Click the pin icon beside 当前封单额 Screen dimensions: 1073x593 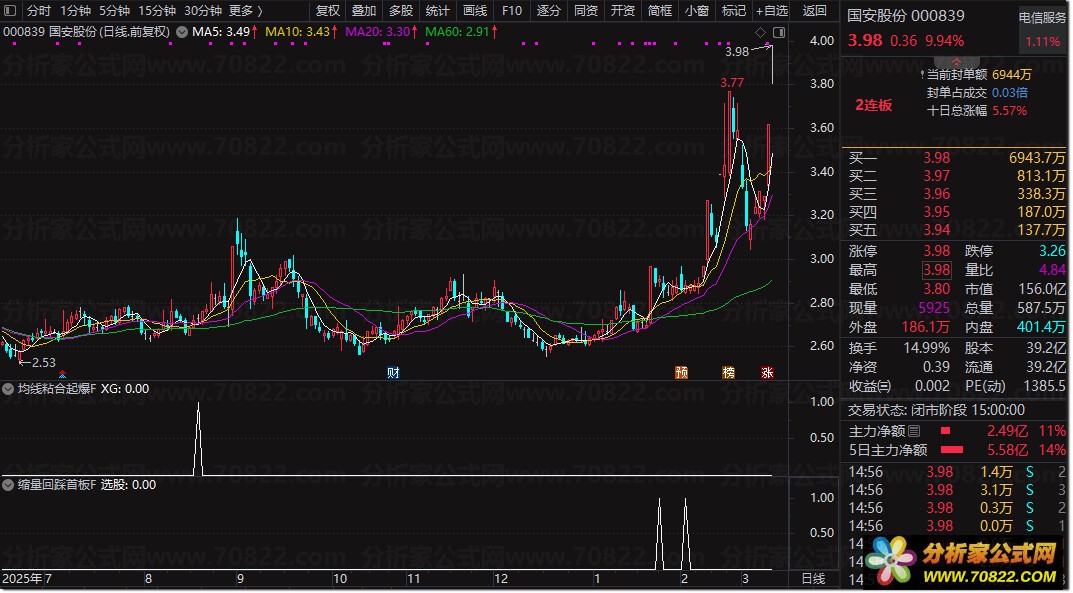[922, 75]
